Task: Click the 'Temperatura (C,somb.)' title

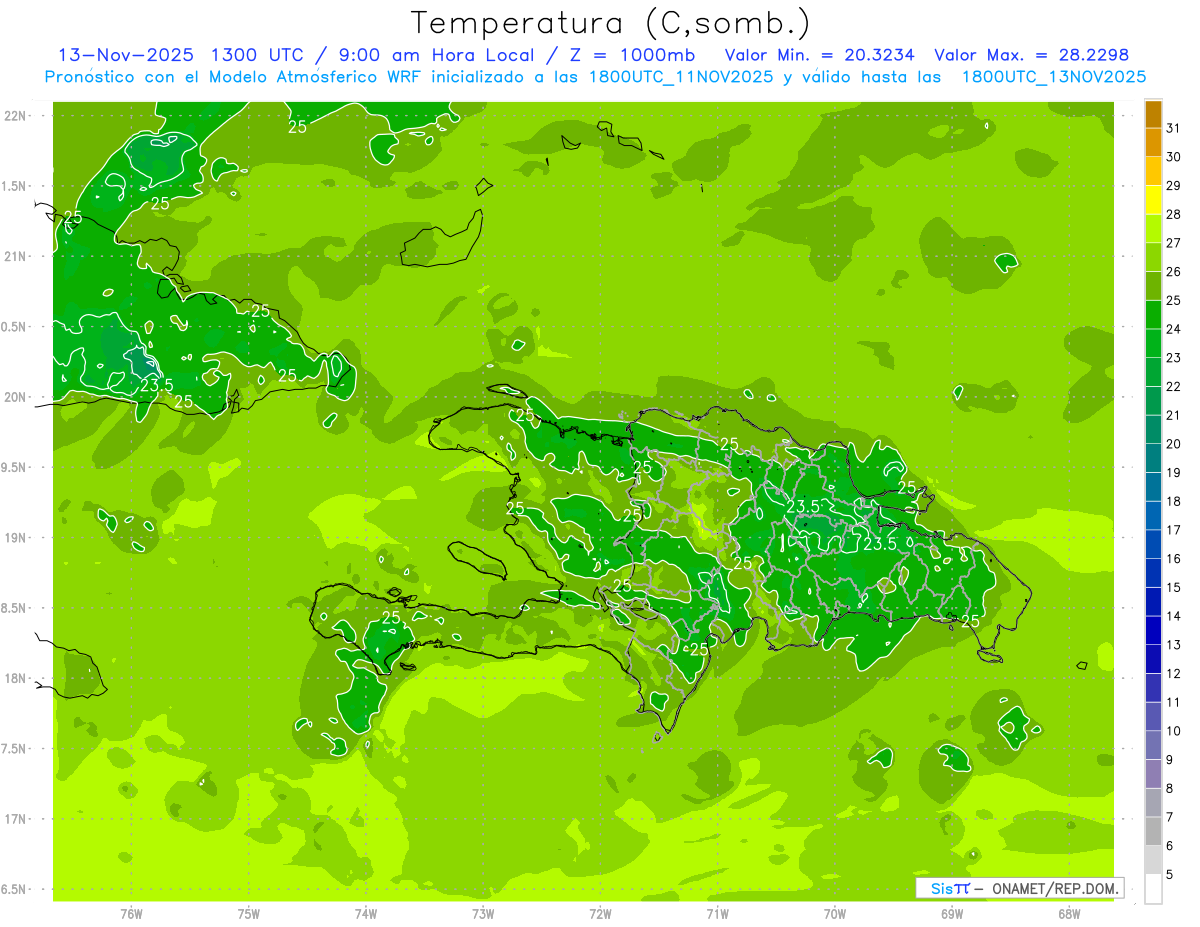Action: pos(610,23)
